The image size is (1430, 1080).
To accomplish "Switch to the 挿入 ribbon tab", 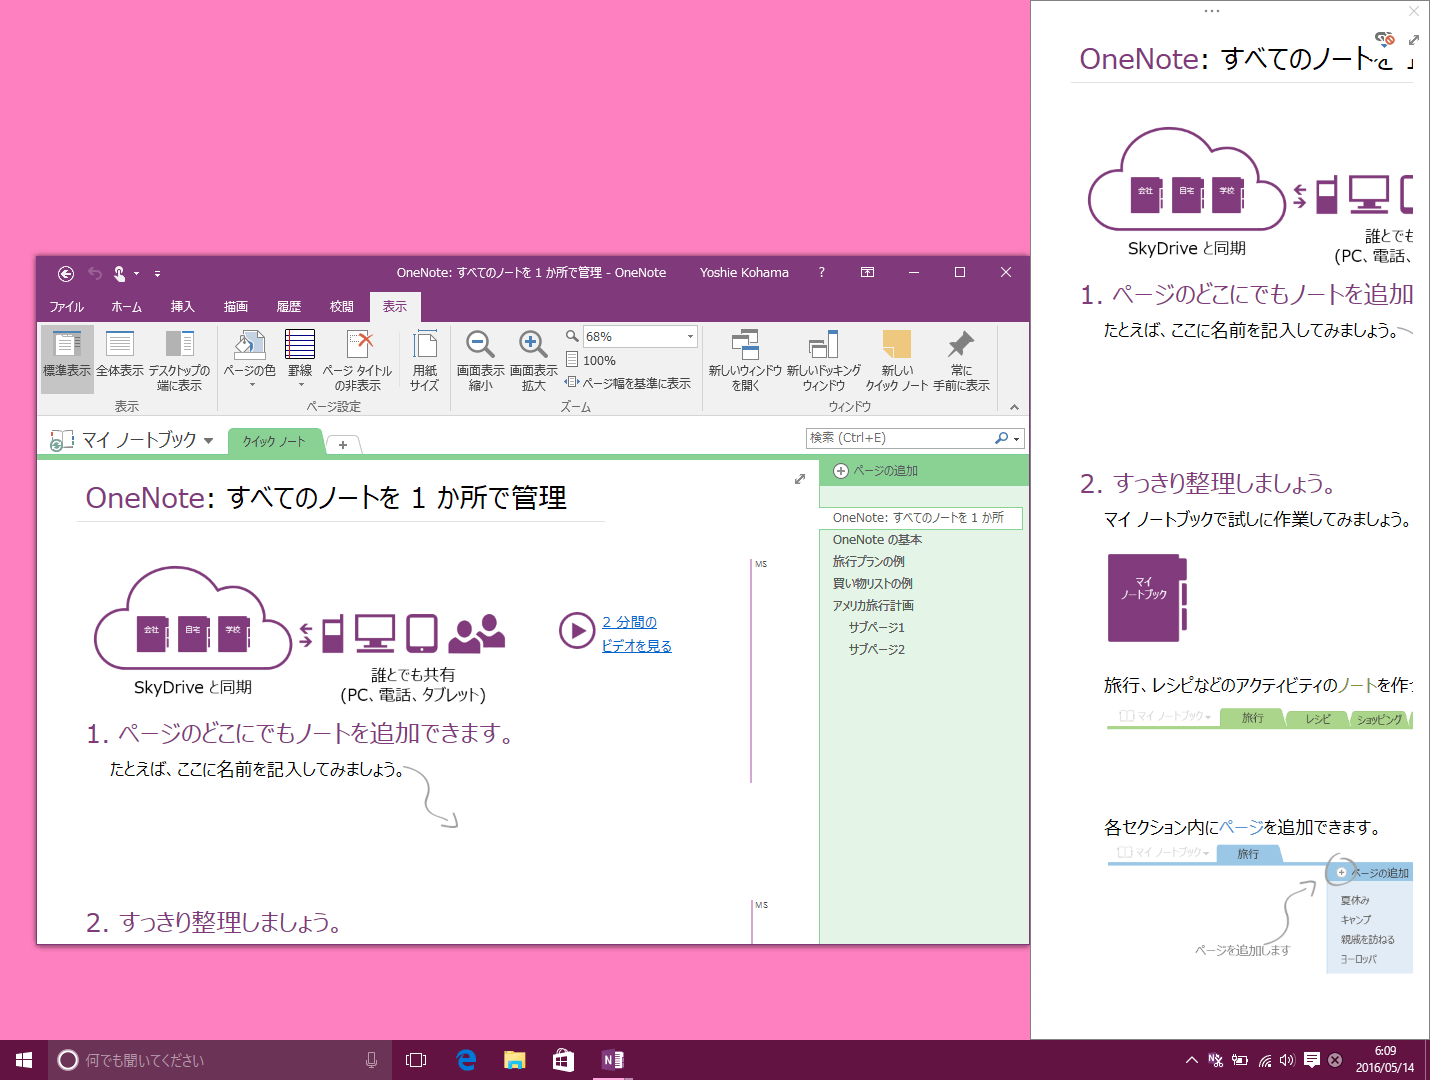I will [182, 307].
